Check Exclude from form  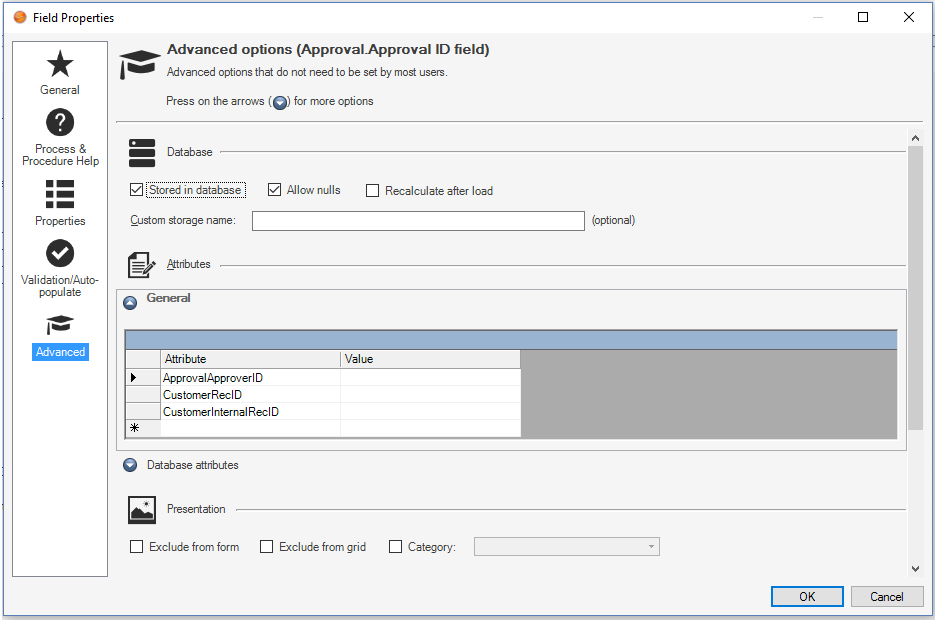[135, 546]
